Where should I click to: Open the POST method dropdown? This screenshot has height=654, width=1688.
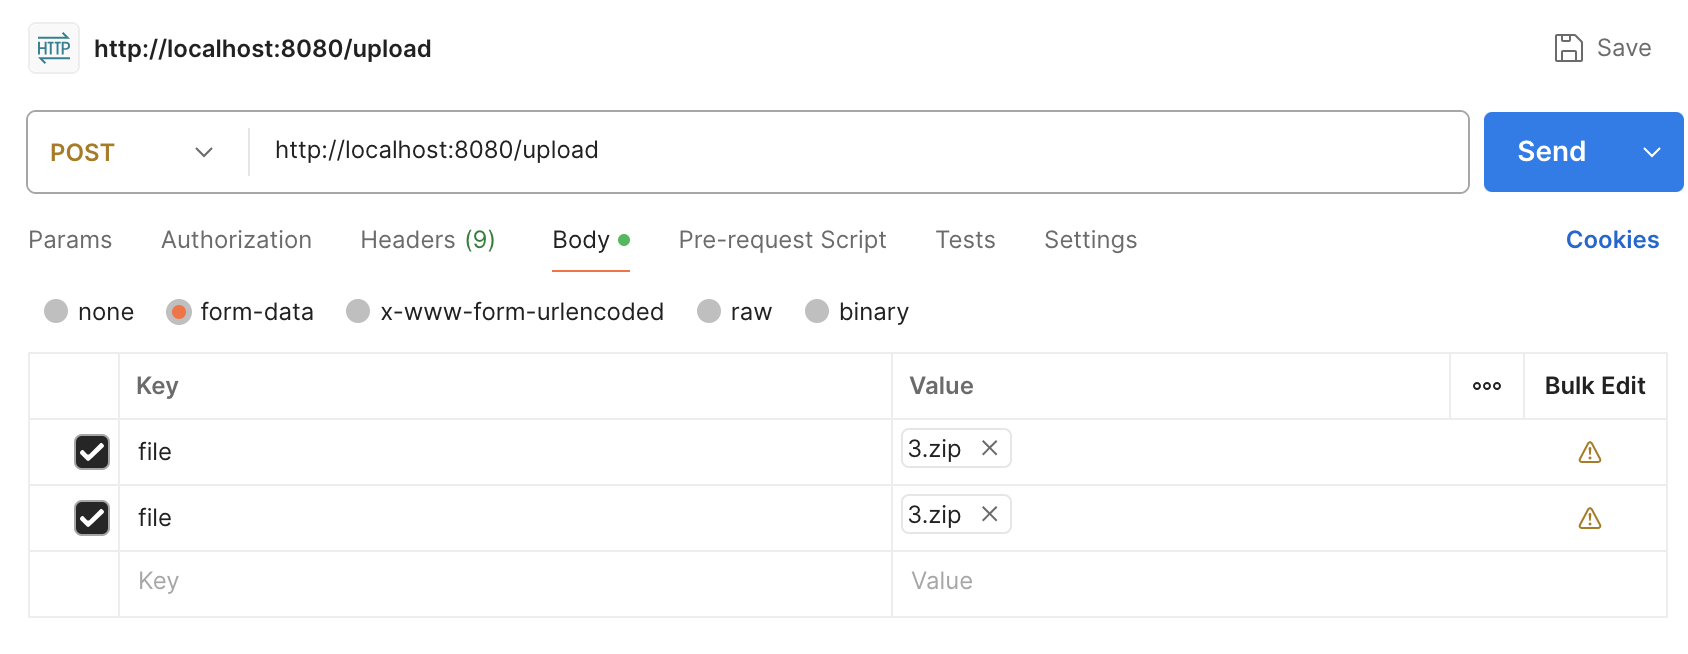(x=132, y=152)
